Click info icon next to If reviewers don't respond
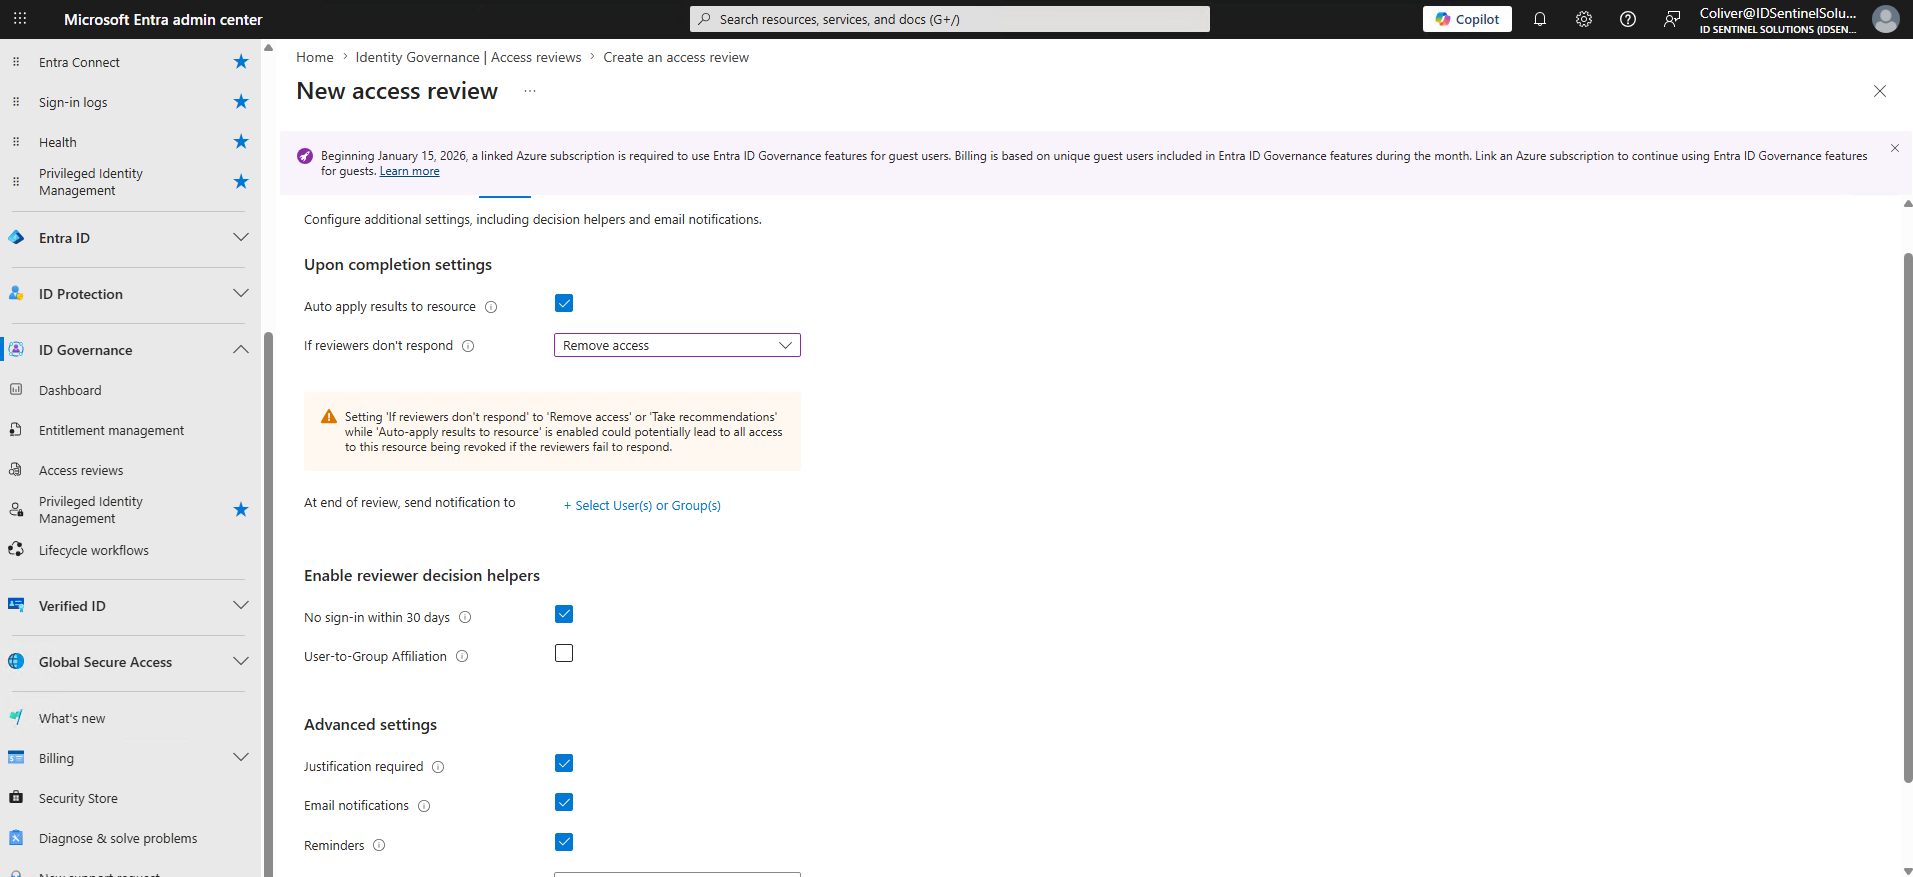Screen dimensions: 1913x877 pos(468,346)
